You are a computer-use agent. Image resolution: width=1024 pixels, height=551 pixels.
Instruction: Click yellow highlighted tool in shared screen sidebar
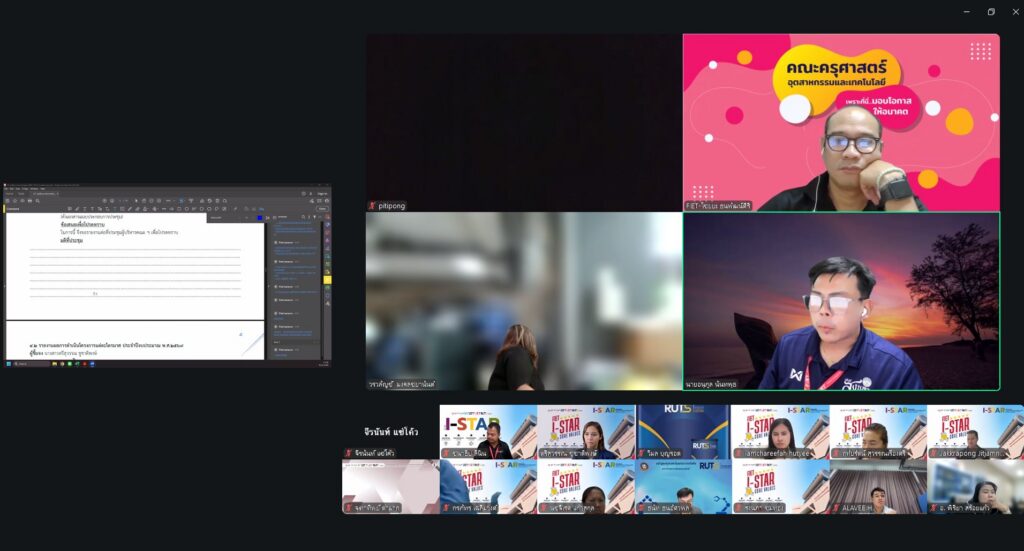click(327, 279)
